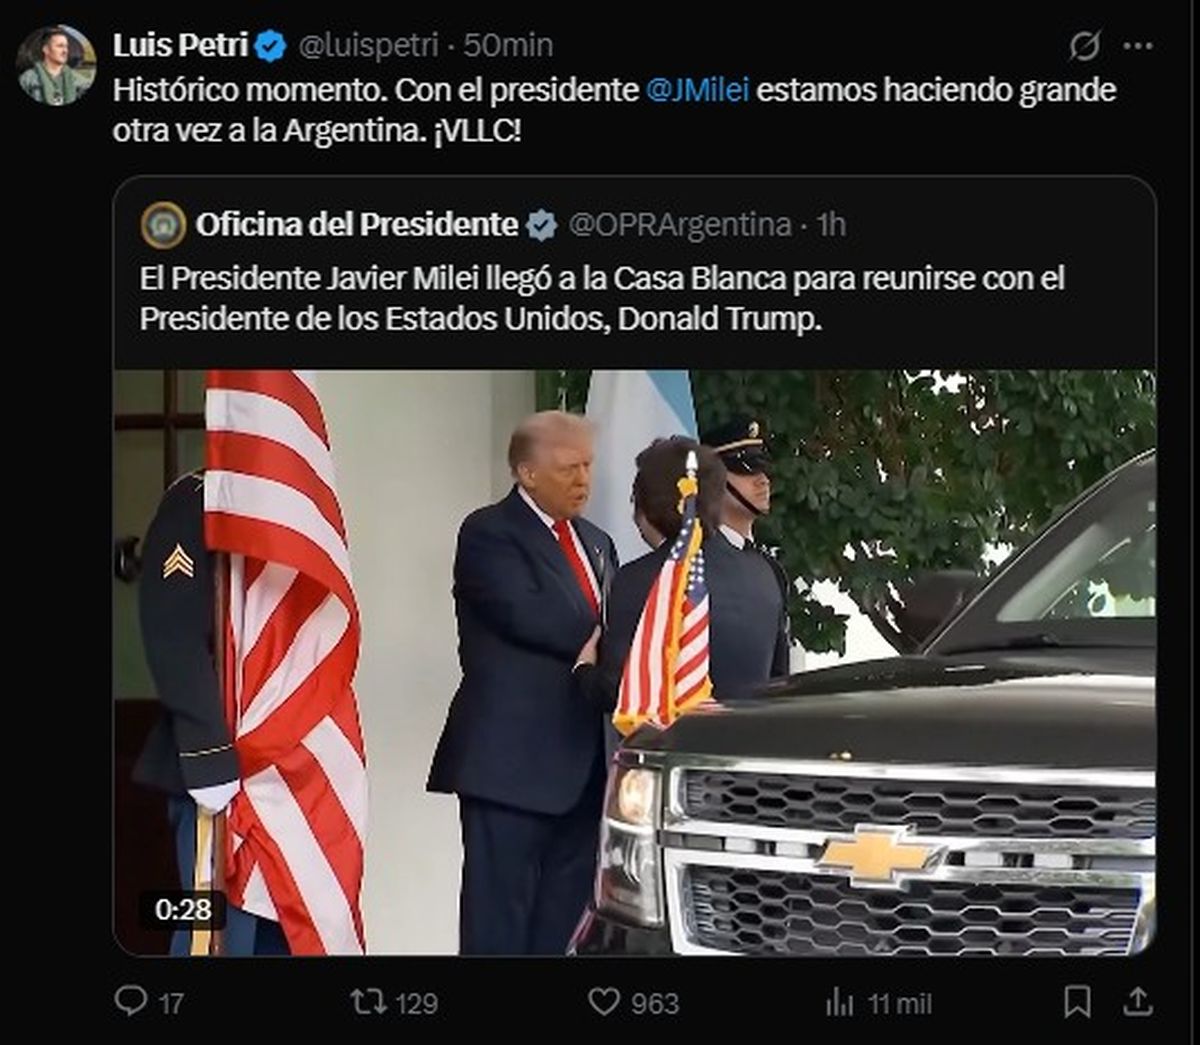This screenshot has height=1045, width=1200.
Task: Click the share upload-arrow icon
Action: tap(1138, 1001)
